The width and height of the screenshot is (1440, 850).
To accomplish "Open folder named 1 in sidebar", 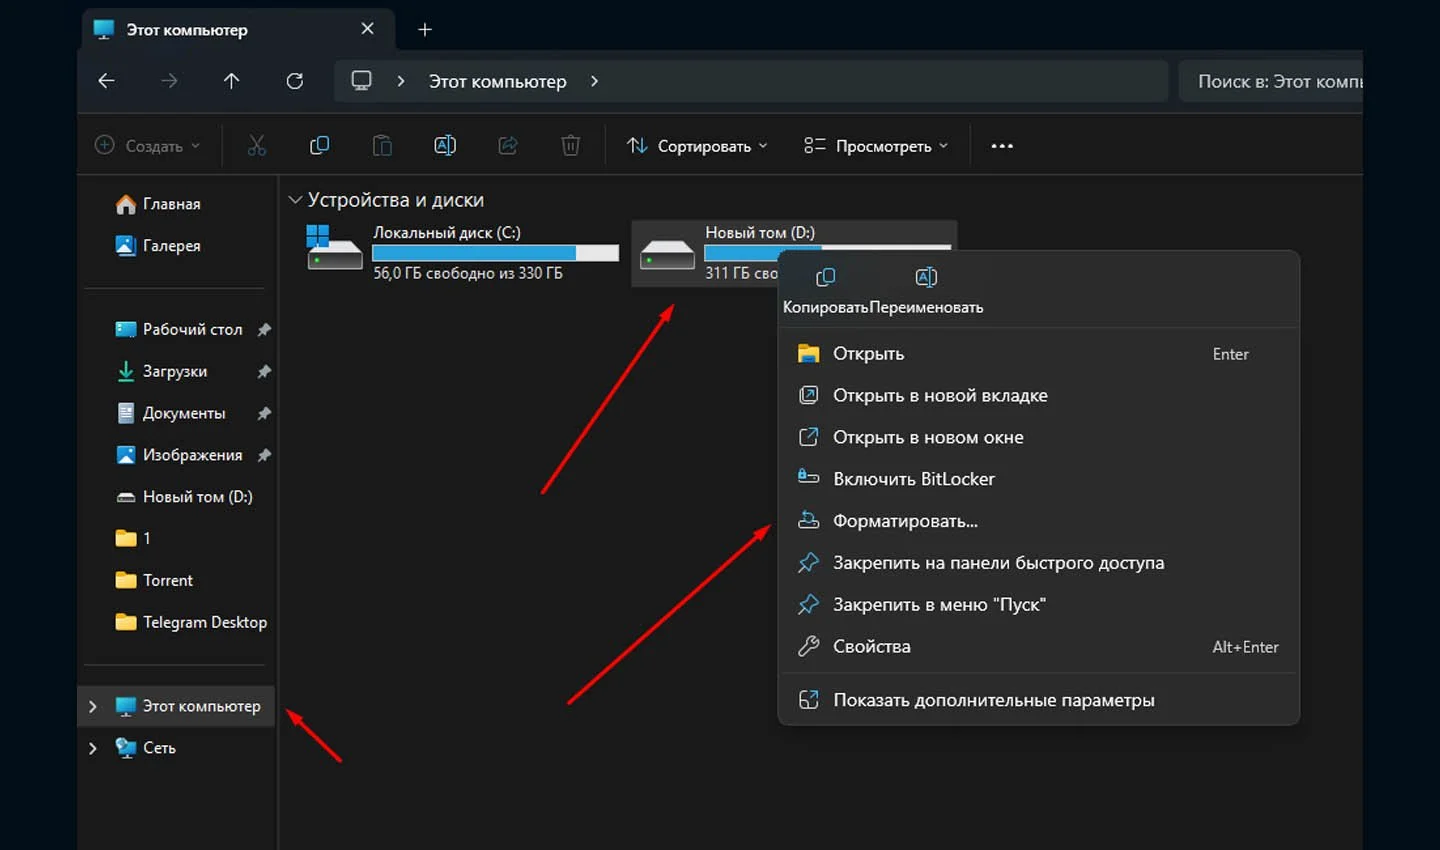I will (x=133, y=538).
